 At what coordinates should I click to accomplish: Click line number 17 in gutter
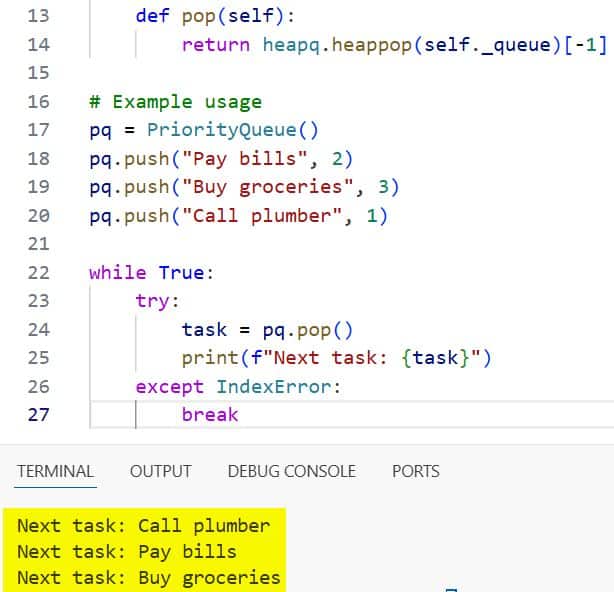[38, 130]
